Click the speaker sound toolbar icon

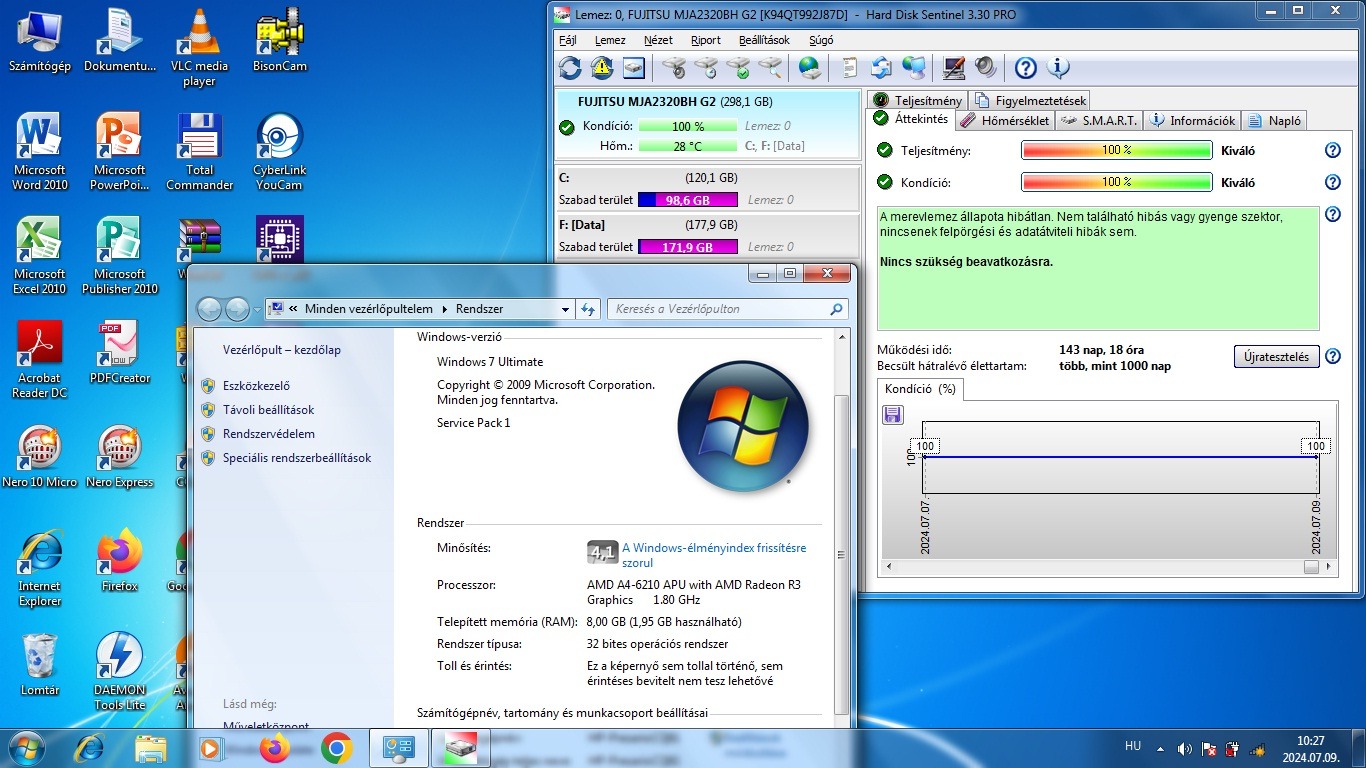point(986,67)
